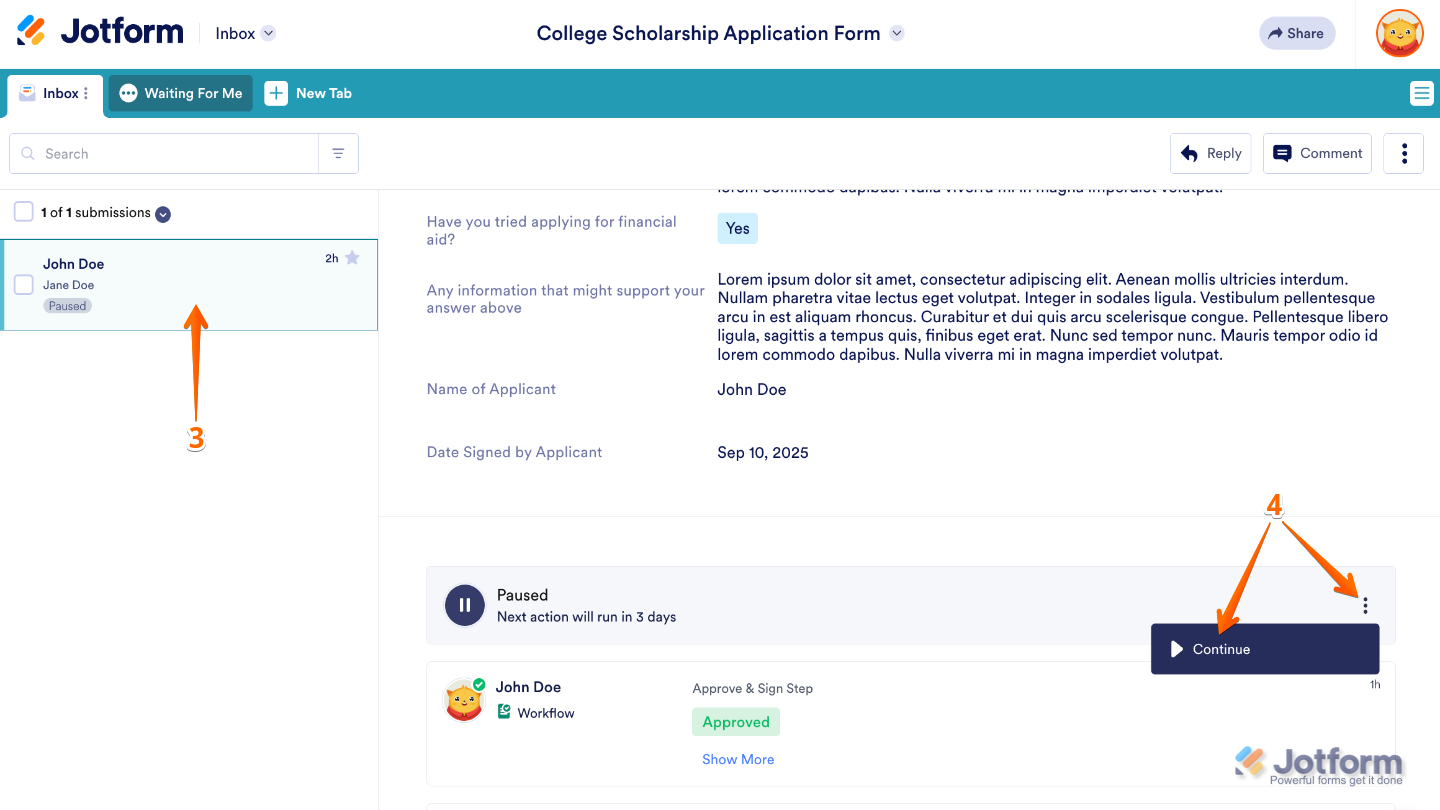Open a New Tab in the inbox
The height and width of the screenshot is (810, 1440).
tap(308, 93)
